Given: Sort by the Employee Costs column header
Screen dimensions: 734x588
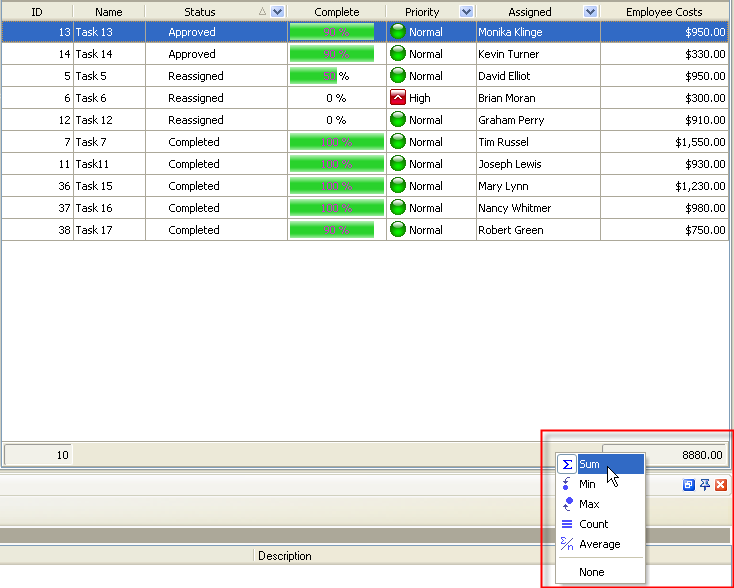Looking at the screenshot, I should tap(664, 12).
